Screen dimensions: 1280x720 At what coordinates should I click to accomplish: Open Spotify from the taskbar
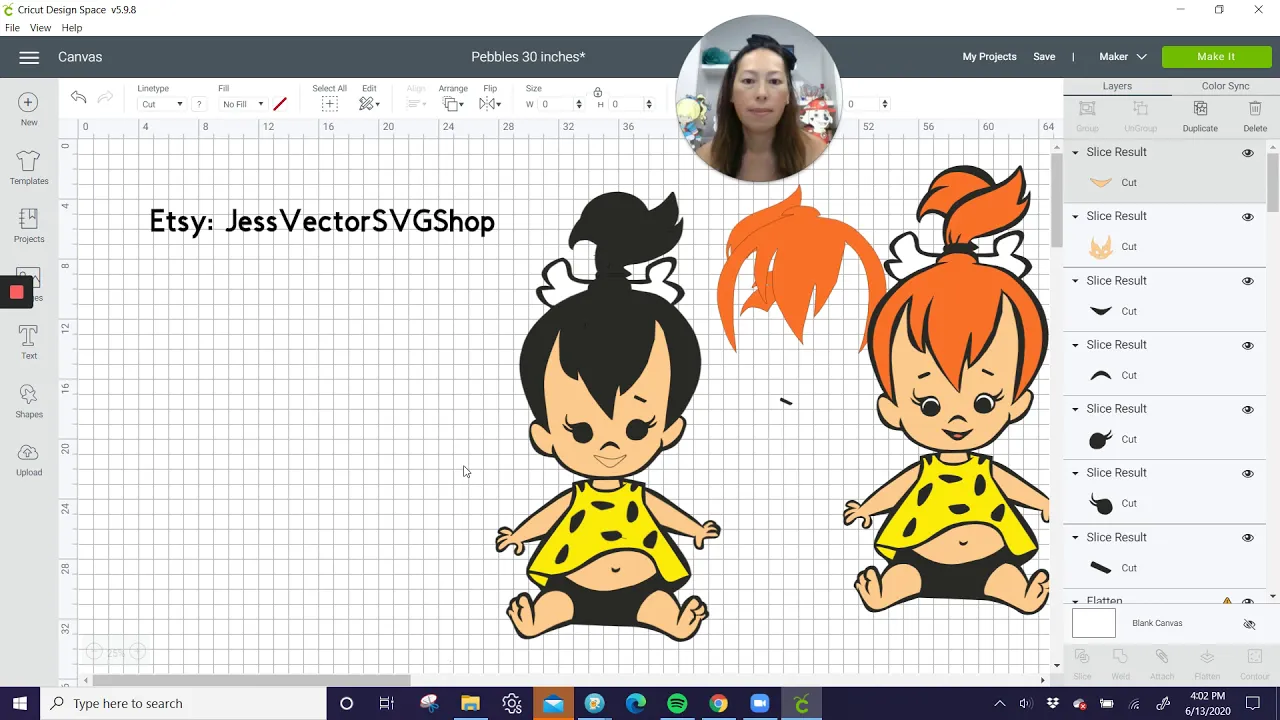click(677, 703)
